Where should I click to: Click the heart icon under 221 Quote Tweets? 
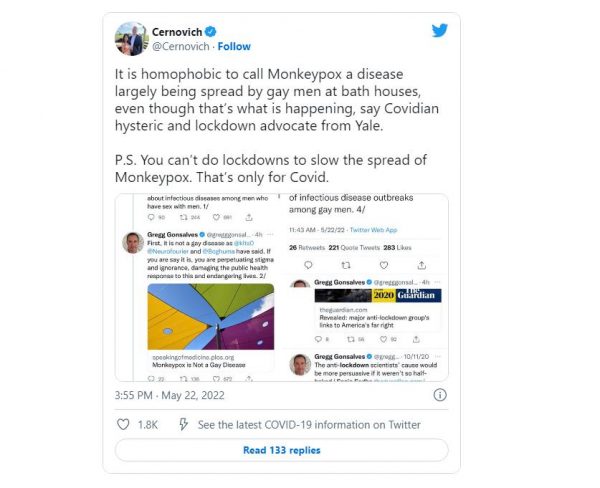pyautogui.click(x=384, y=265)
